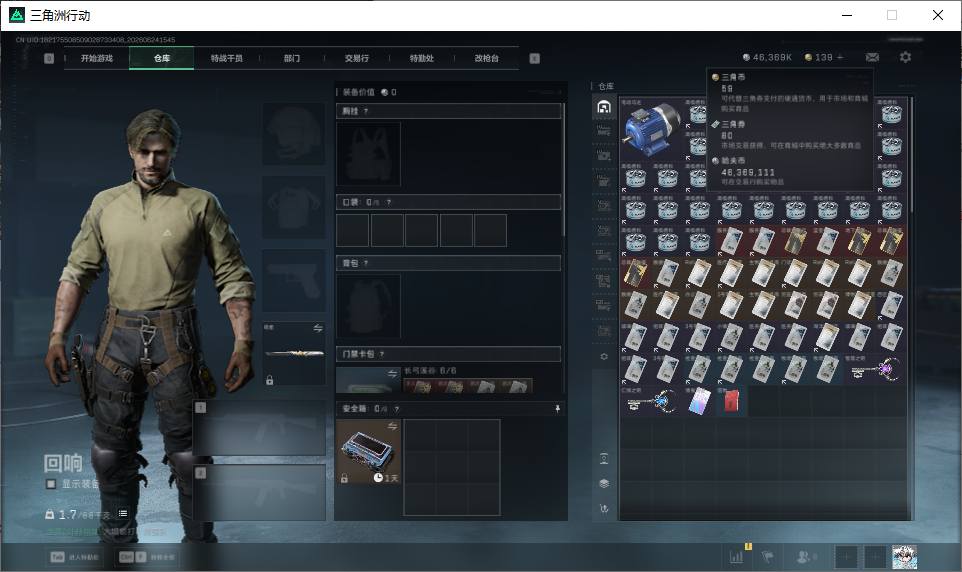
Task: Click the helmet equipment slot
Action: (294, 133)
